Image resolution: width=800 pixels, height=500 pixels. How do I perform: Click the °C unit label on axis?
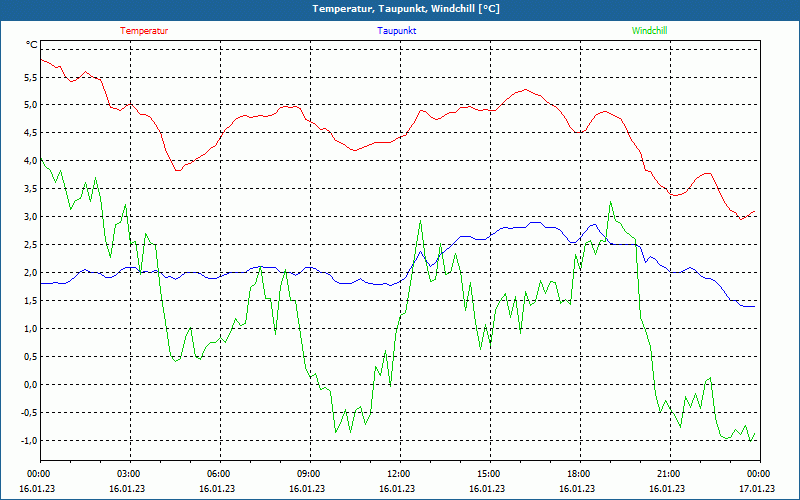32,45
